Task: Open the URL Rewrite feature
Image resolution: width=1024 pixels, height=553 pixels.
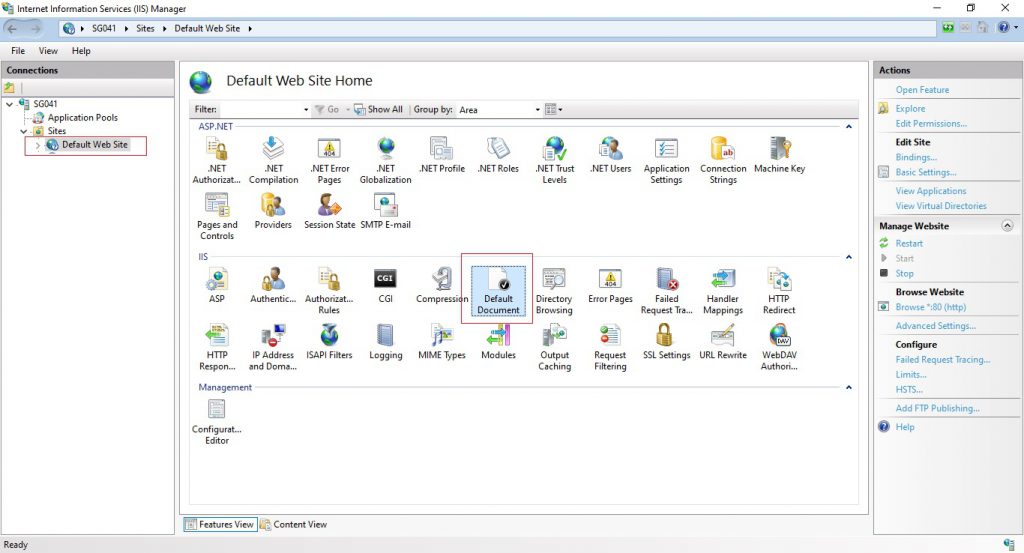Action: pyautogui.click(x=723, y=342)
